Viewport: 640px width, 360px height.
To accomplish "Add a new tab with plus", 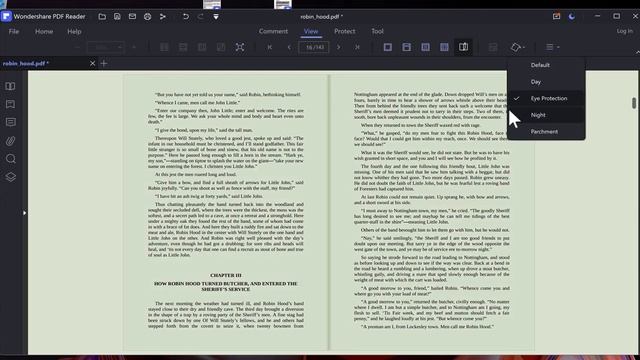I will pyautogui.click(x=104, y=63).
